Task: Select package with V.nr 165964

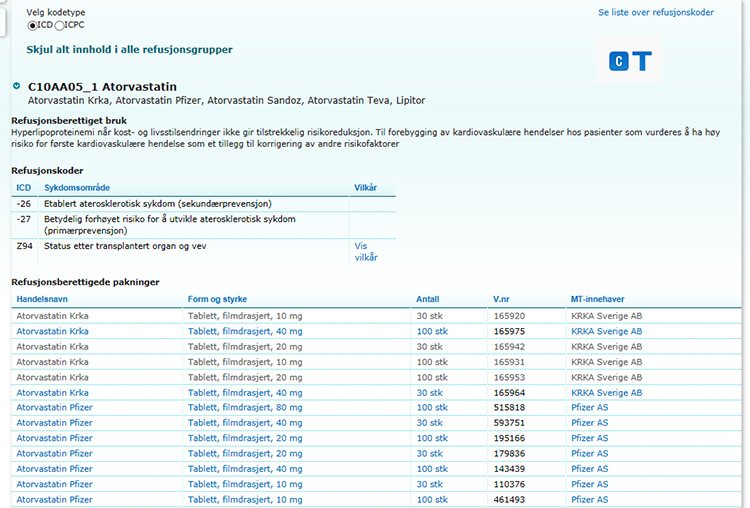Action: (x=509, y=393)
